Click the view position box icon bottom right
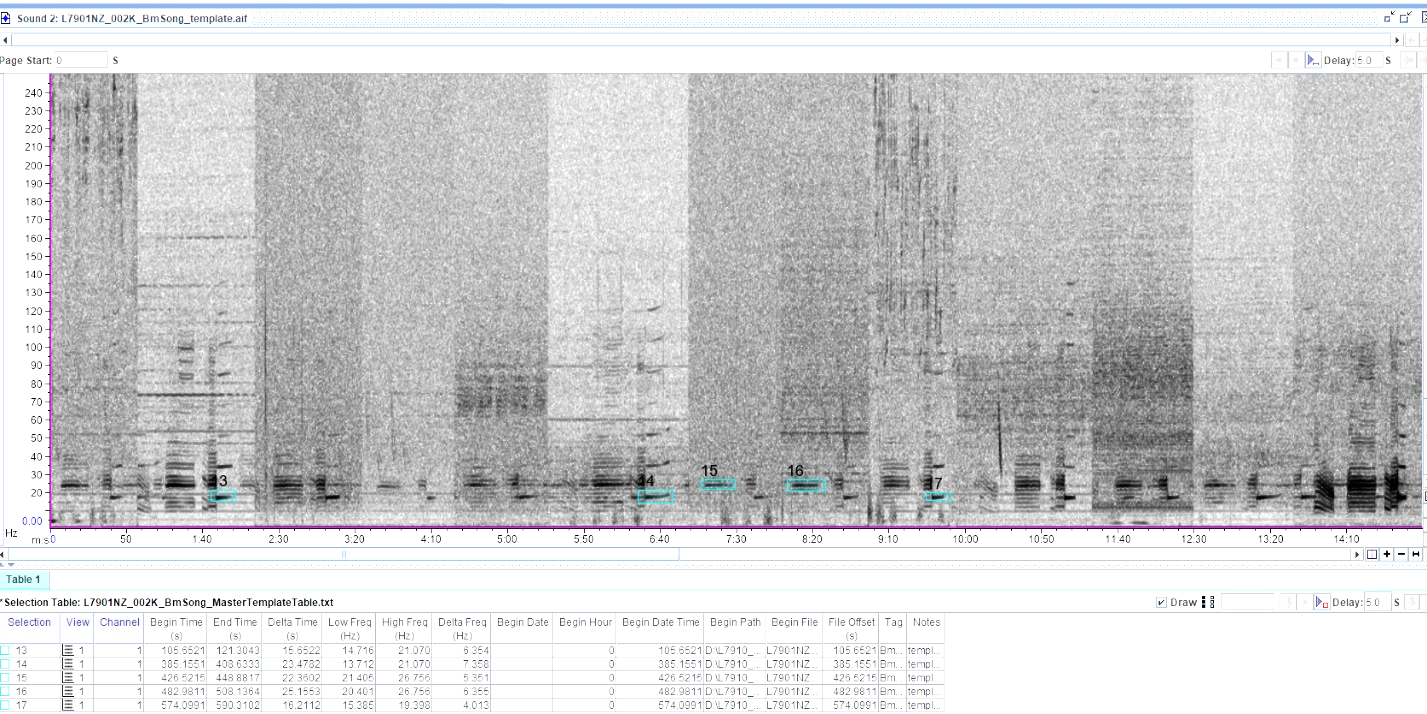Screen dimensions: 1427x714 pos(1371,555)
